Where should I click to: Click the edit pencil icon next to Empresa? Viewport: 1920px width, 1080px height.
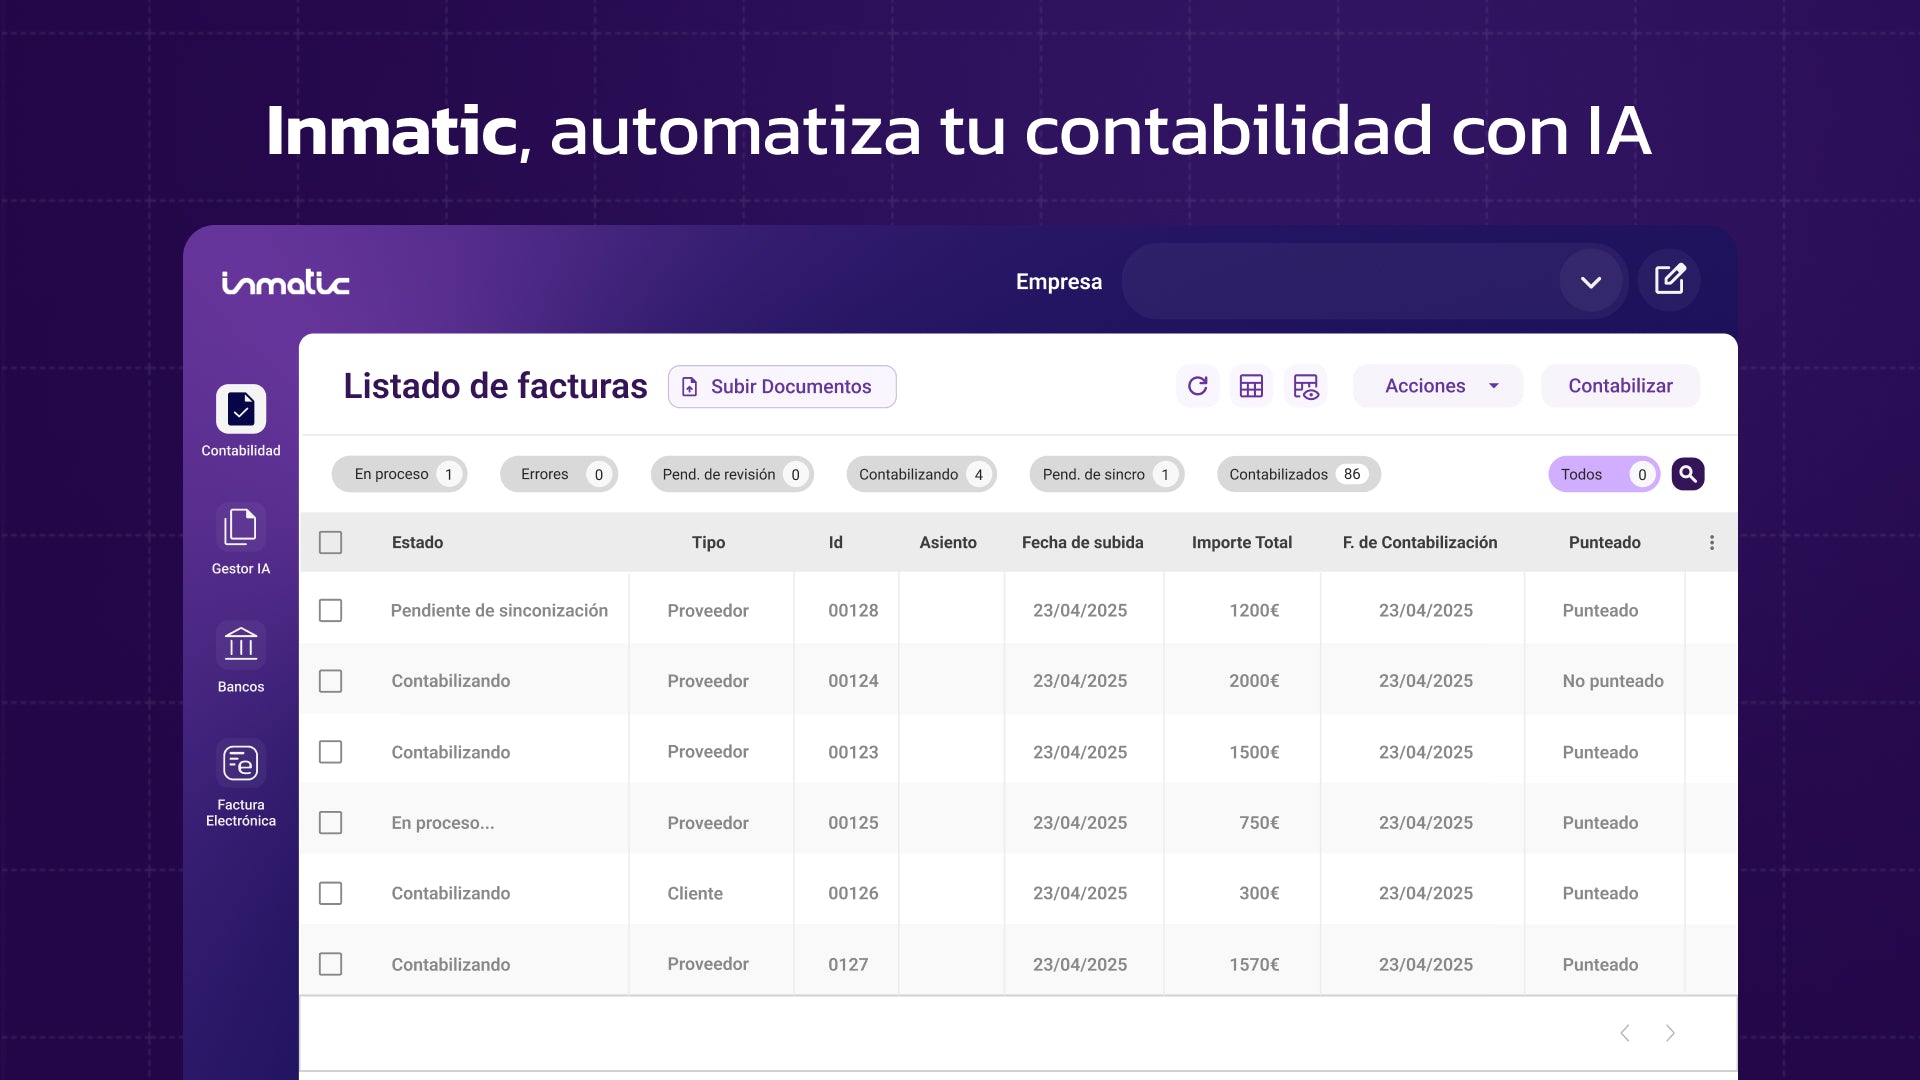(1668, 281)
